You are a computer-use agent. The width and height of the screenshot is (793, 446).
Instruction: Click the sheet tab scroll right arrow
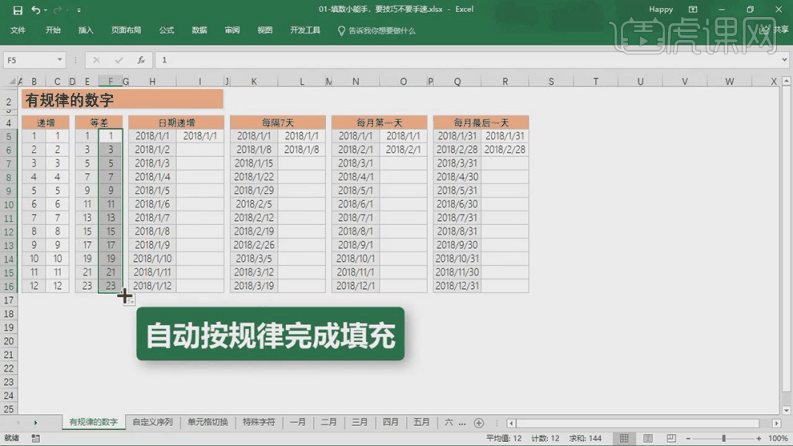pyautogui.click(x=35, y=423)
